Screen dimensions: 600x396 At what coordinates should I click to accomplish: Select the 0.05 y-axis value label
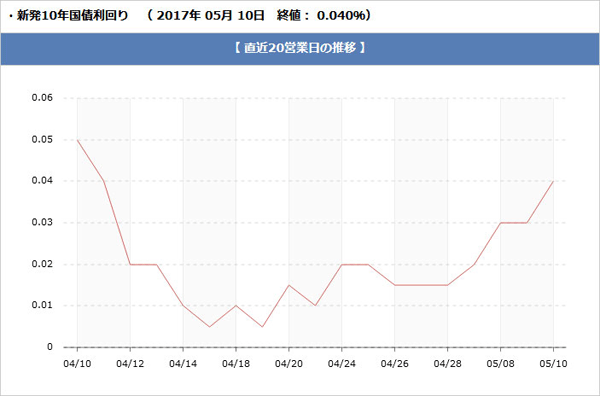[42, 140]
